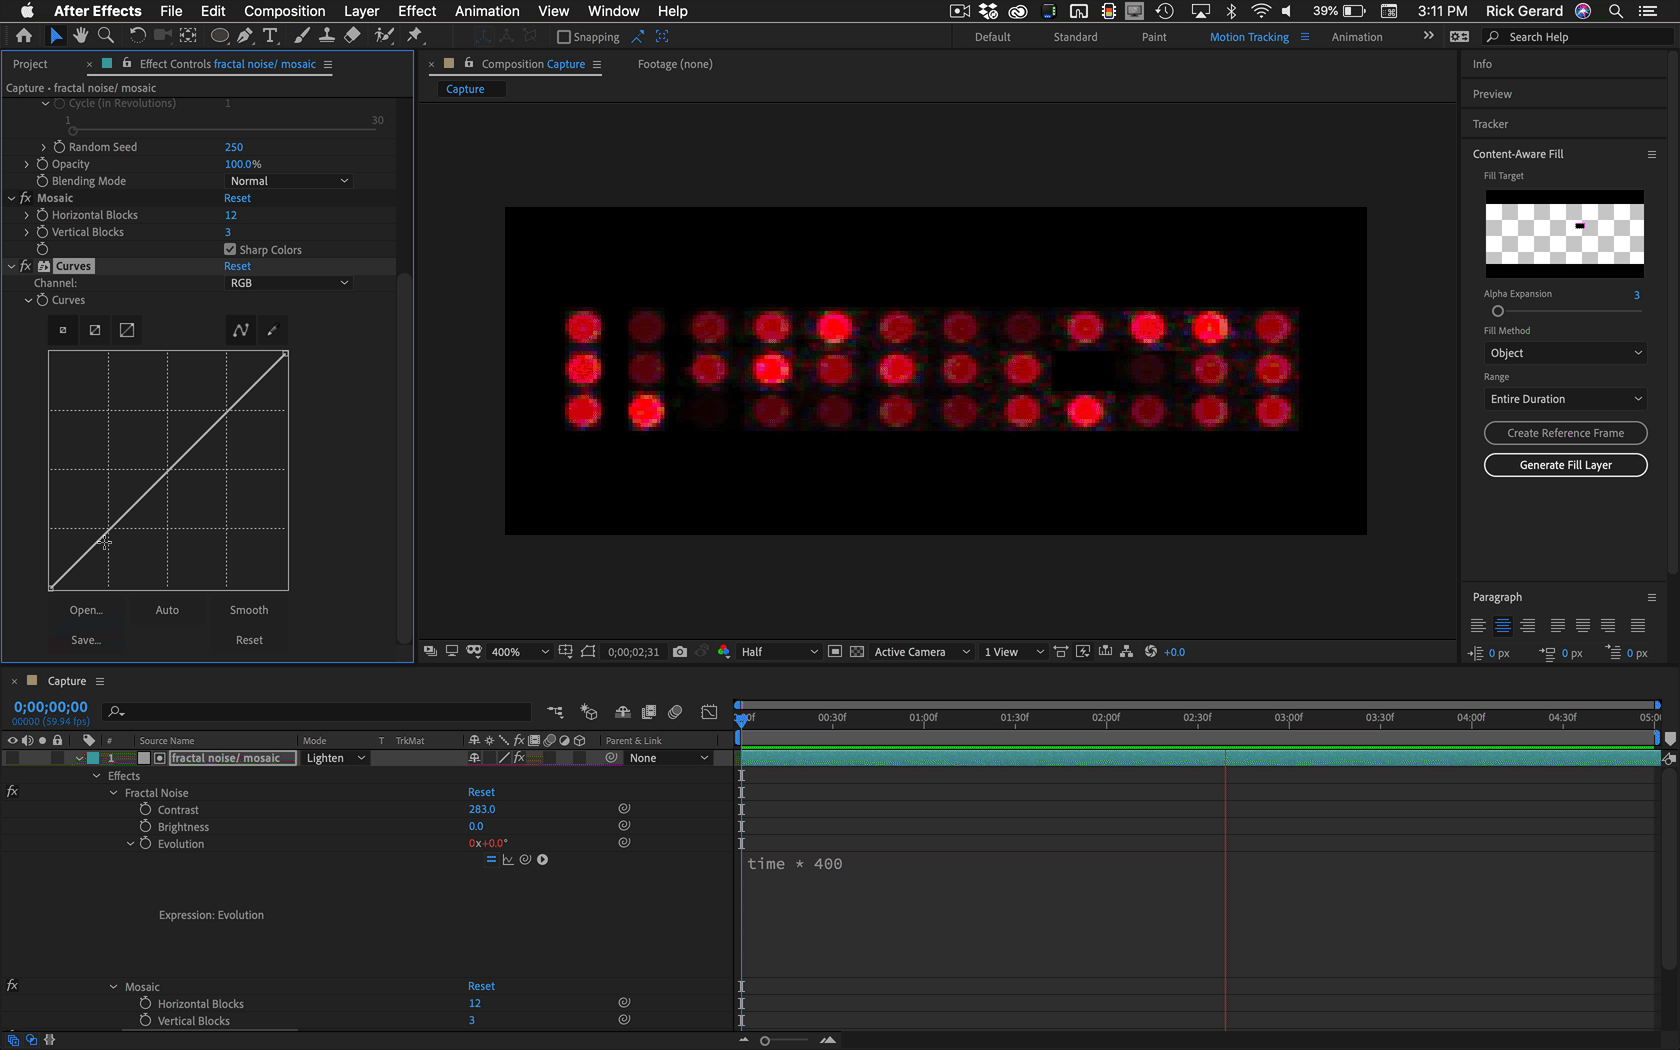The height and width of the screenshot is (1050, 1680).
Task: Adjust the timeline zoom slider
Action: point(765,1041)
